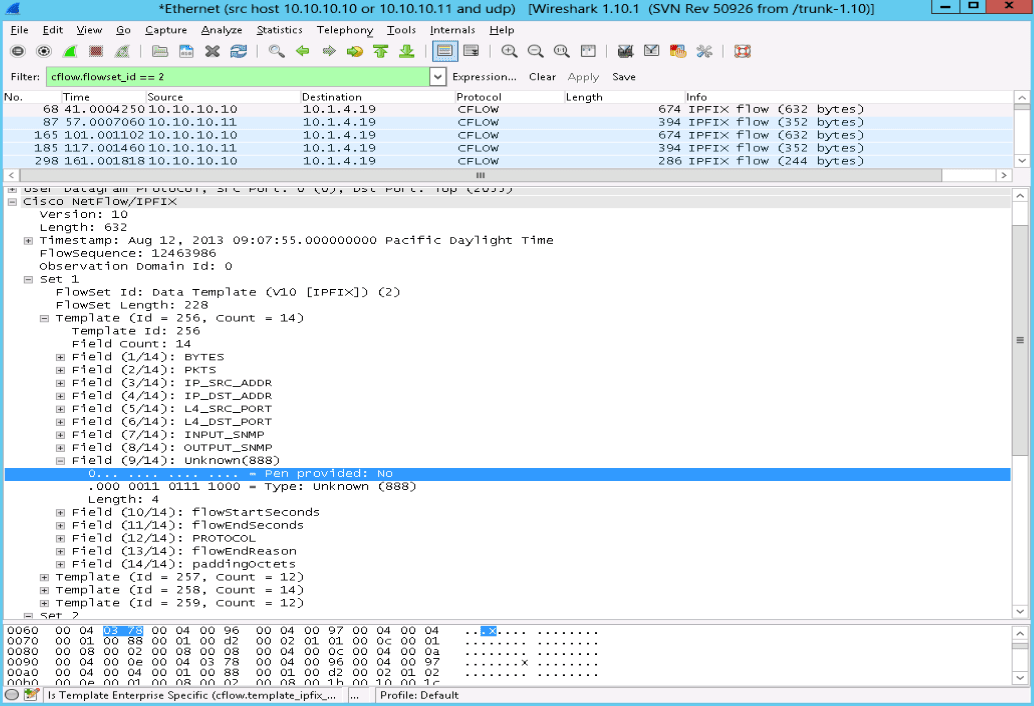Open capture options toolbar icon
This screenshot has width=1034, height=706.
point(44,51)
